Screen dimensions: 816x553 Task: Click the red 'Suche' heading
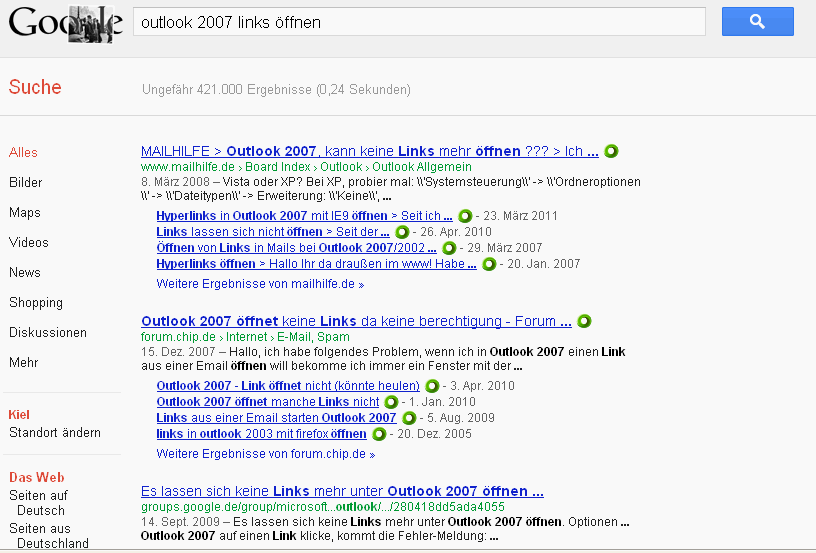pyautogui.click(x=35, y=87)
